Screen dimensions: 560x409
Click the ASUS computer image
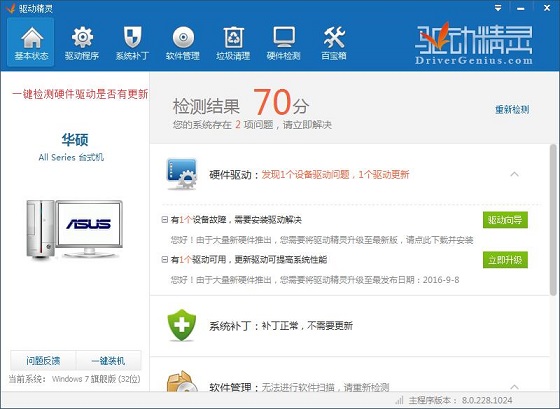(75, 229)
